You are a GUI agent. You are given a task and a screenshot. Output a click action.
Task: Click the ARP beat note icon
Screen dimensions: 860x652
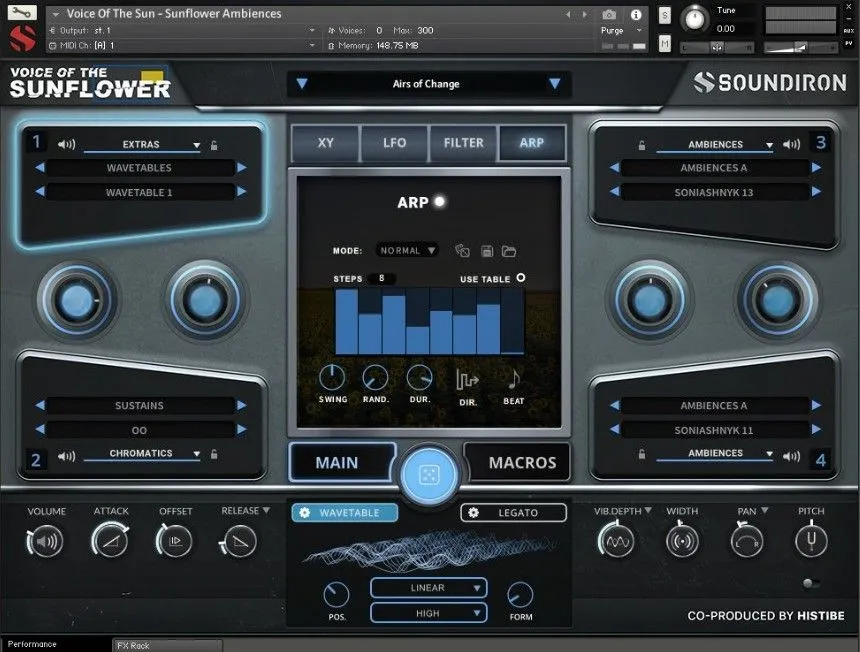pyautogui.click(x=514, y=378)
